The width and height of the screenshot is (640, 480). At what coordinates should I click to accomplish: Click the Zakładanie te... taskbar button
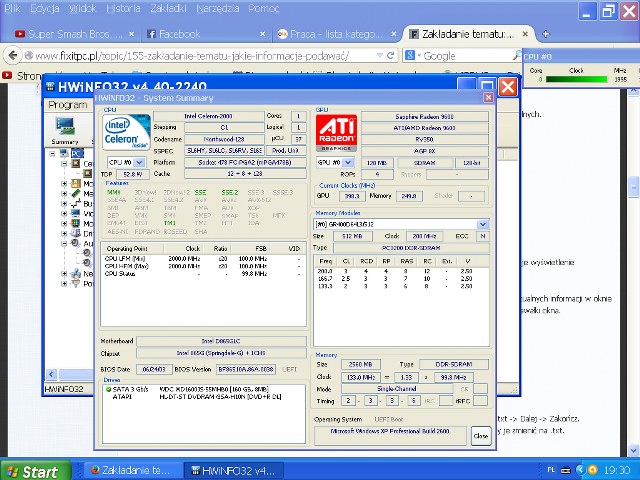pyautogui.click(x=133, y=470)
